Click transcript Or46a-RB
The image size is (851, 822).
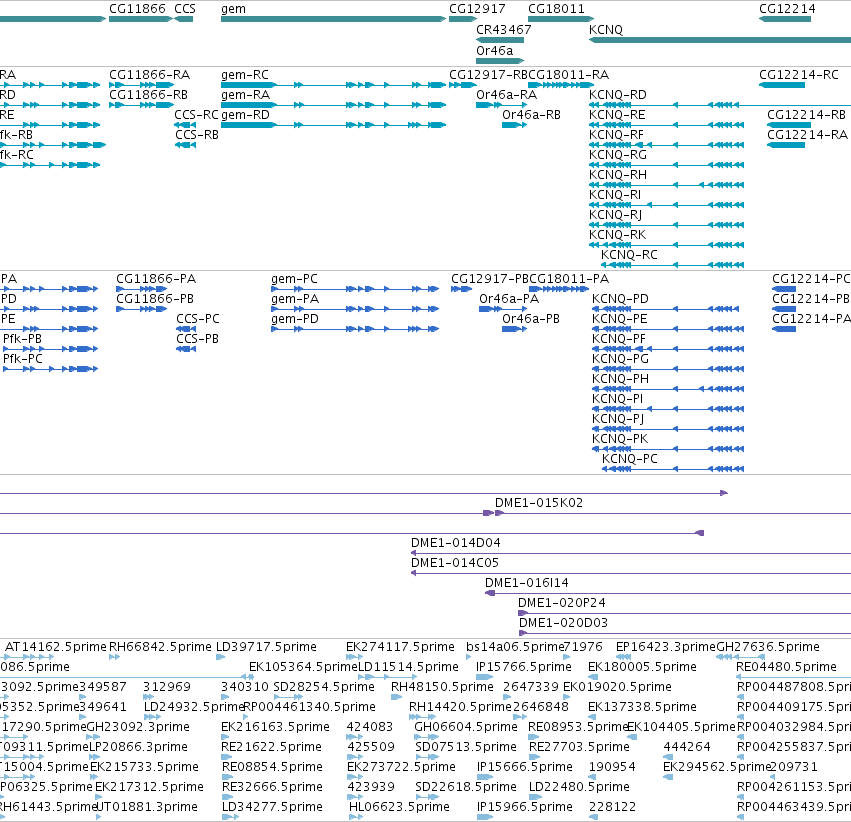pyautogui.click(x=514, y=125)
